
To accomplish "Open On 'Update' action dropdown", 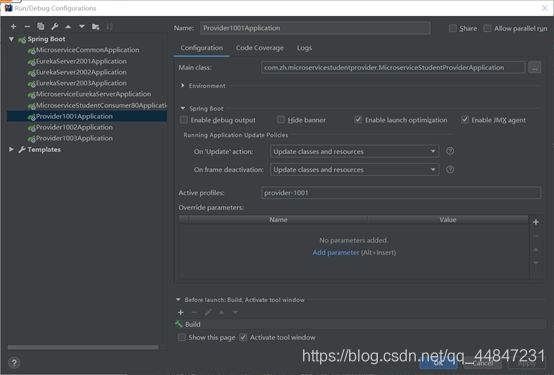I will tap(354, 151).
